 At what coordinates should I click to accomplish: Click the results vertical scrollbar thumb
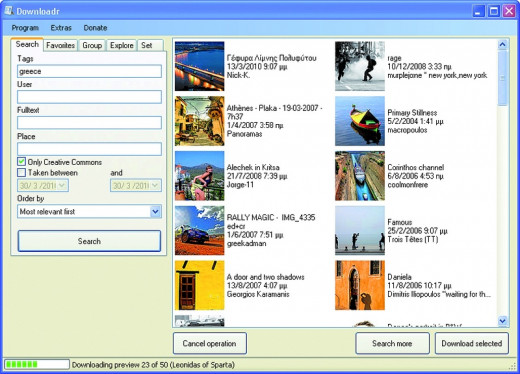click(503, 78)
